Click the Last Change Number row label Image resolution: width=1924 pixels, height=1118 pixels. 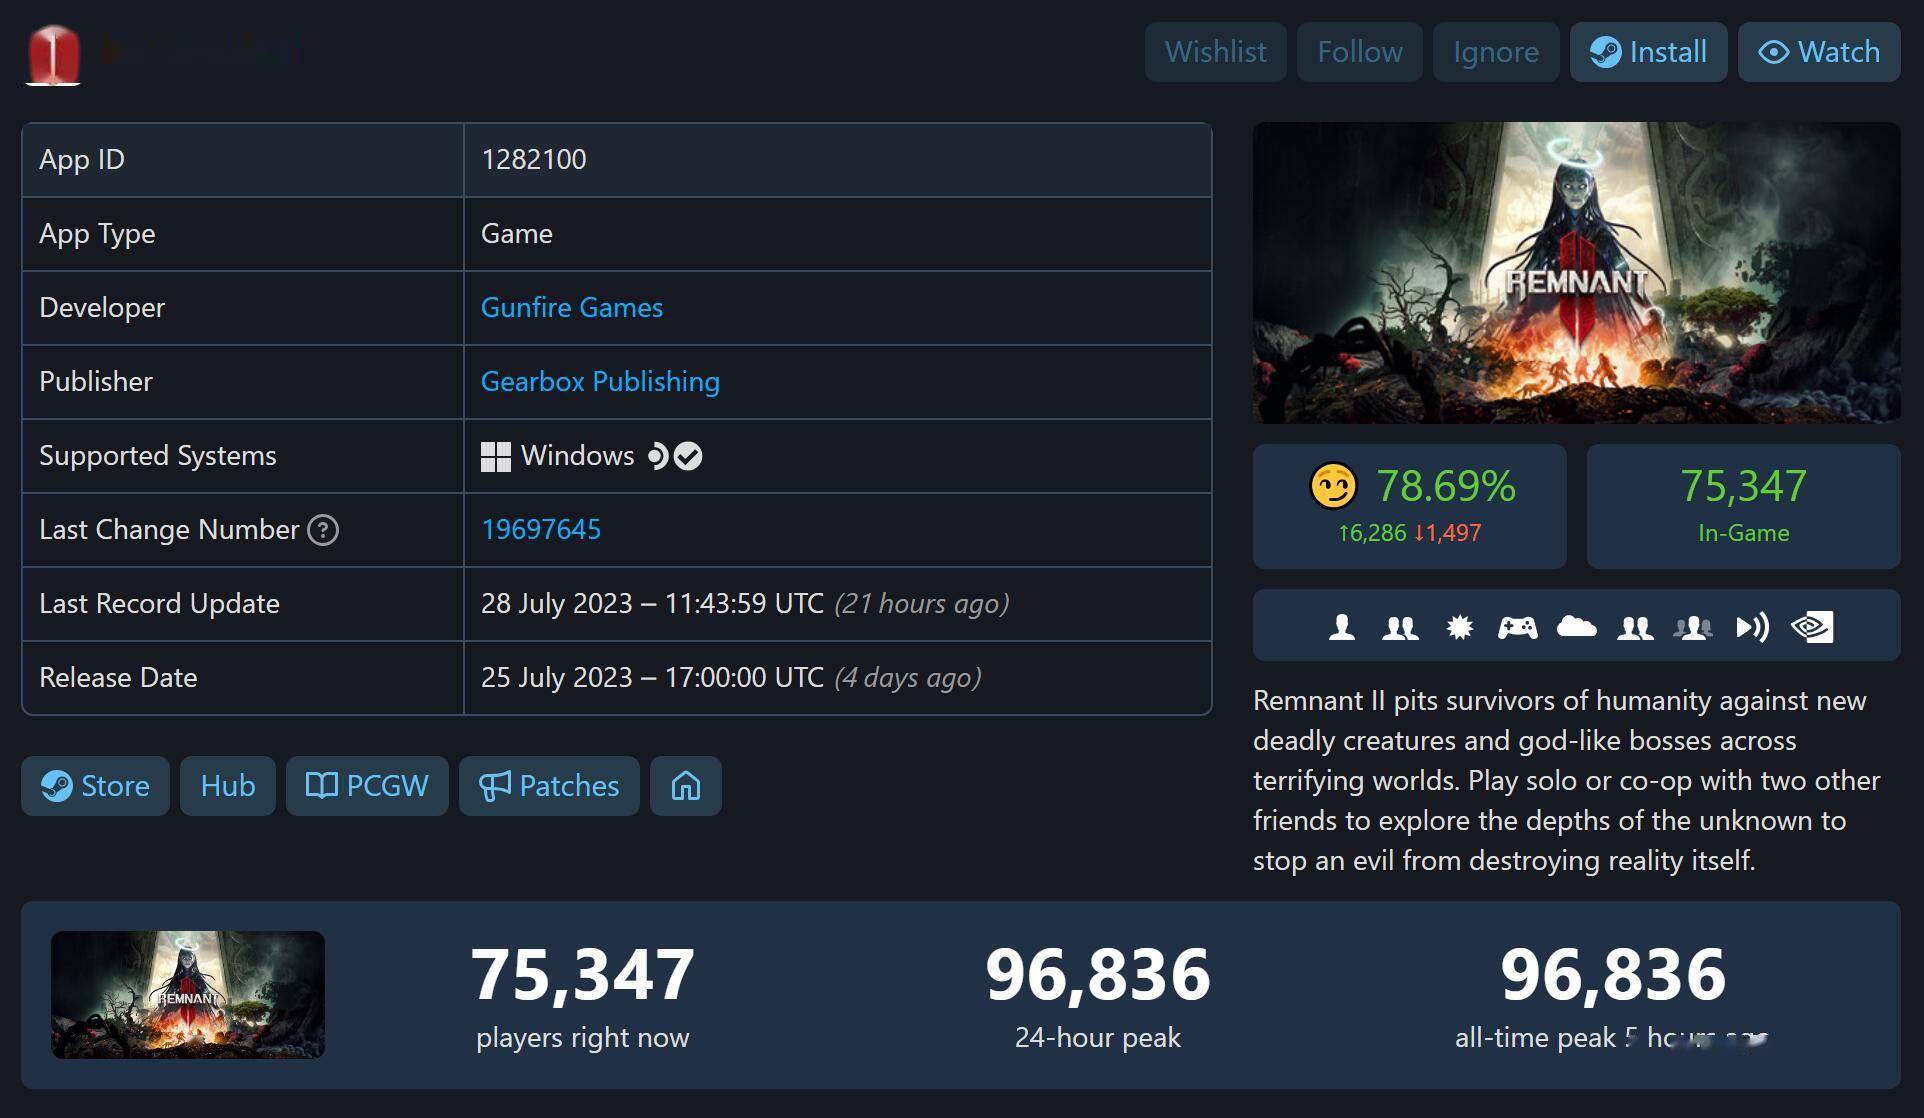(x=169, y=530)
